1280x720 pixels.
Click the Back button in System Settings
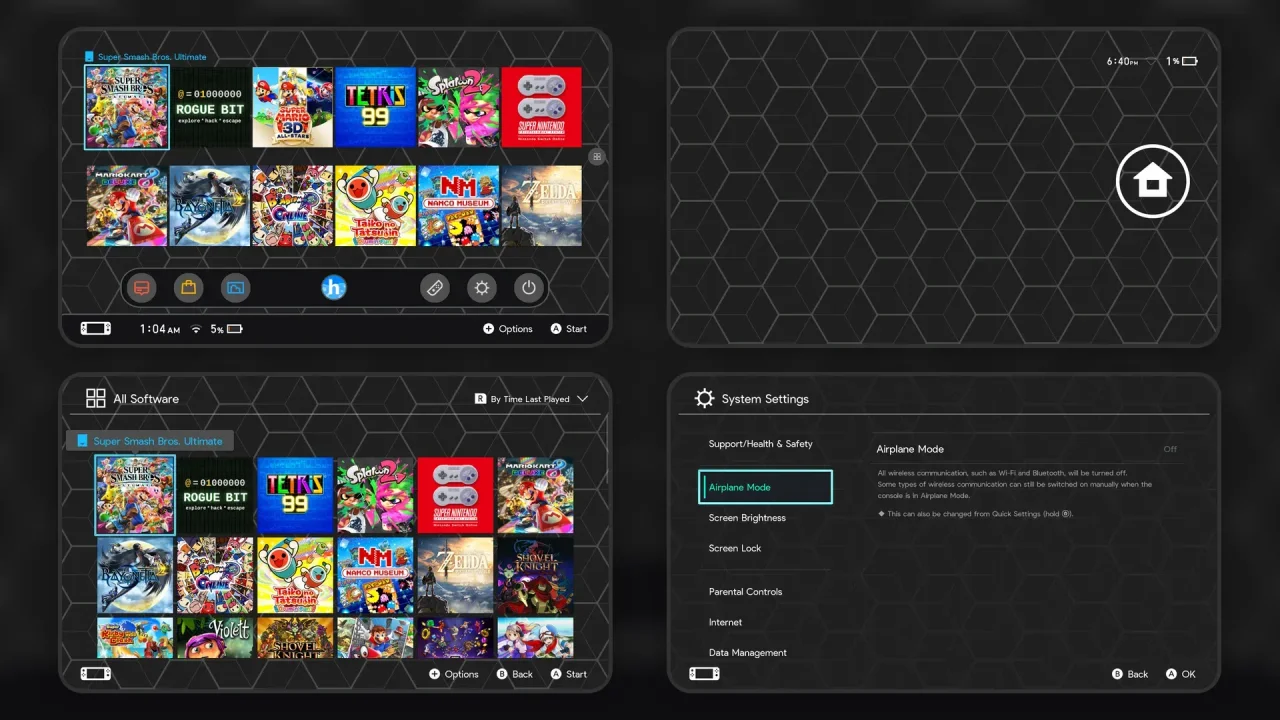1130,674
